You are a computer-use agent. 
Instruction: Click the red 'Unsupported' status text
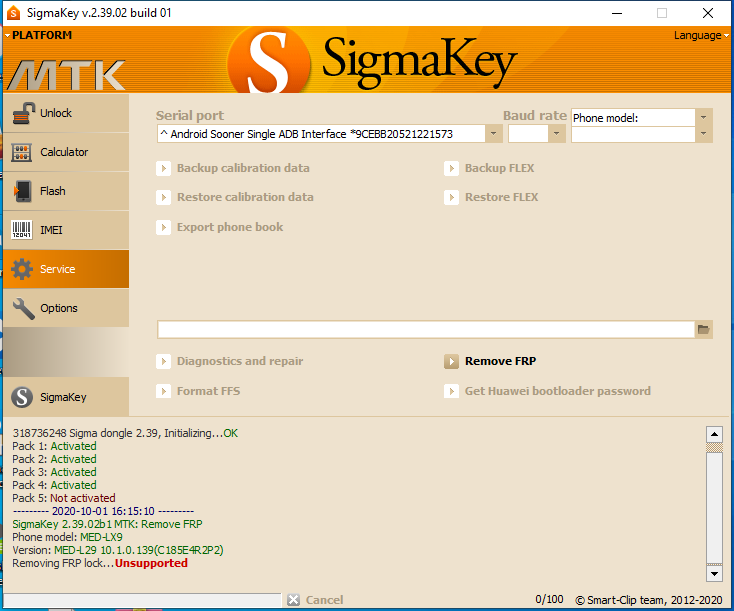tap(151, 563)
